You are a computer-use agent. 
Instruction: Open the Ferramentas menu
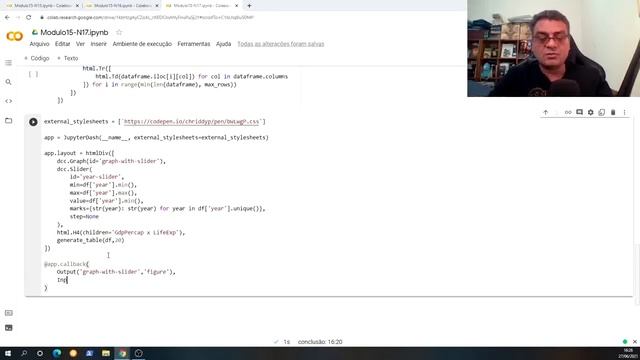(x=193, y=44)
